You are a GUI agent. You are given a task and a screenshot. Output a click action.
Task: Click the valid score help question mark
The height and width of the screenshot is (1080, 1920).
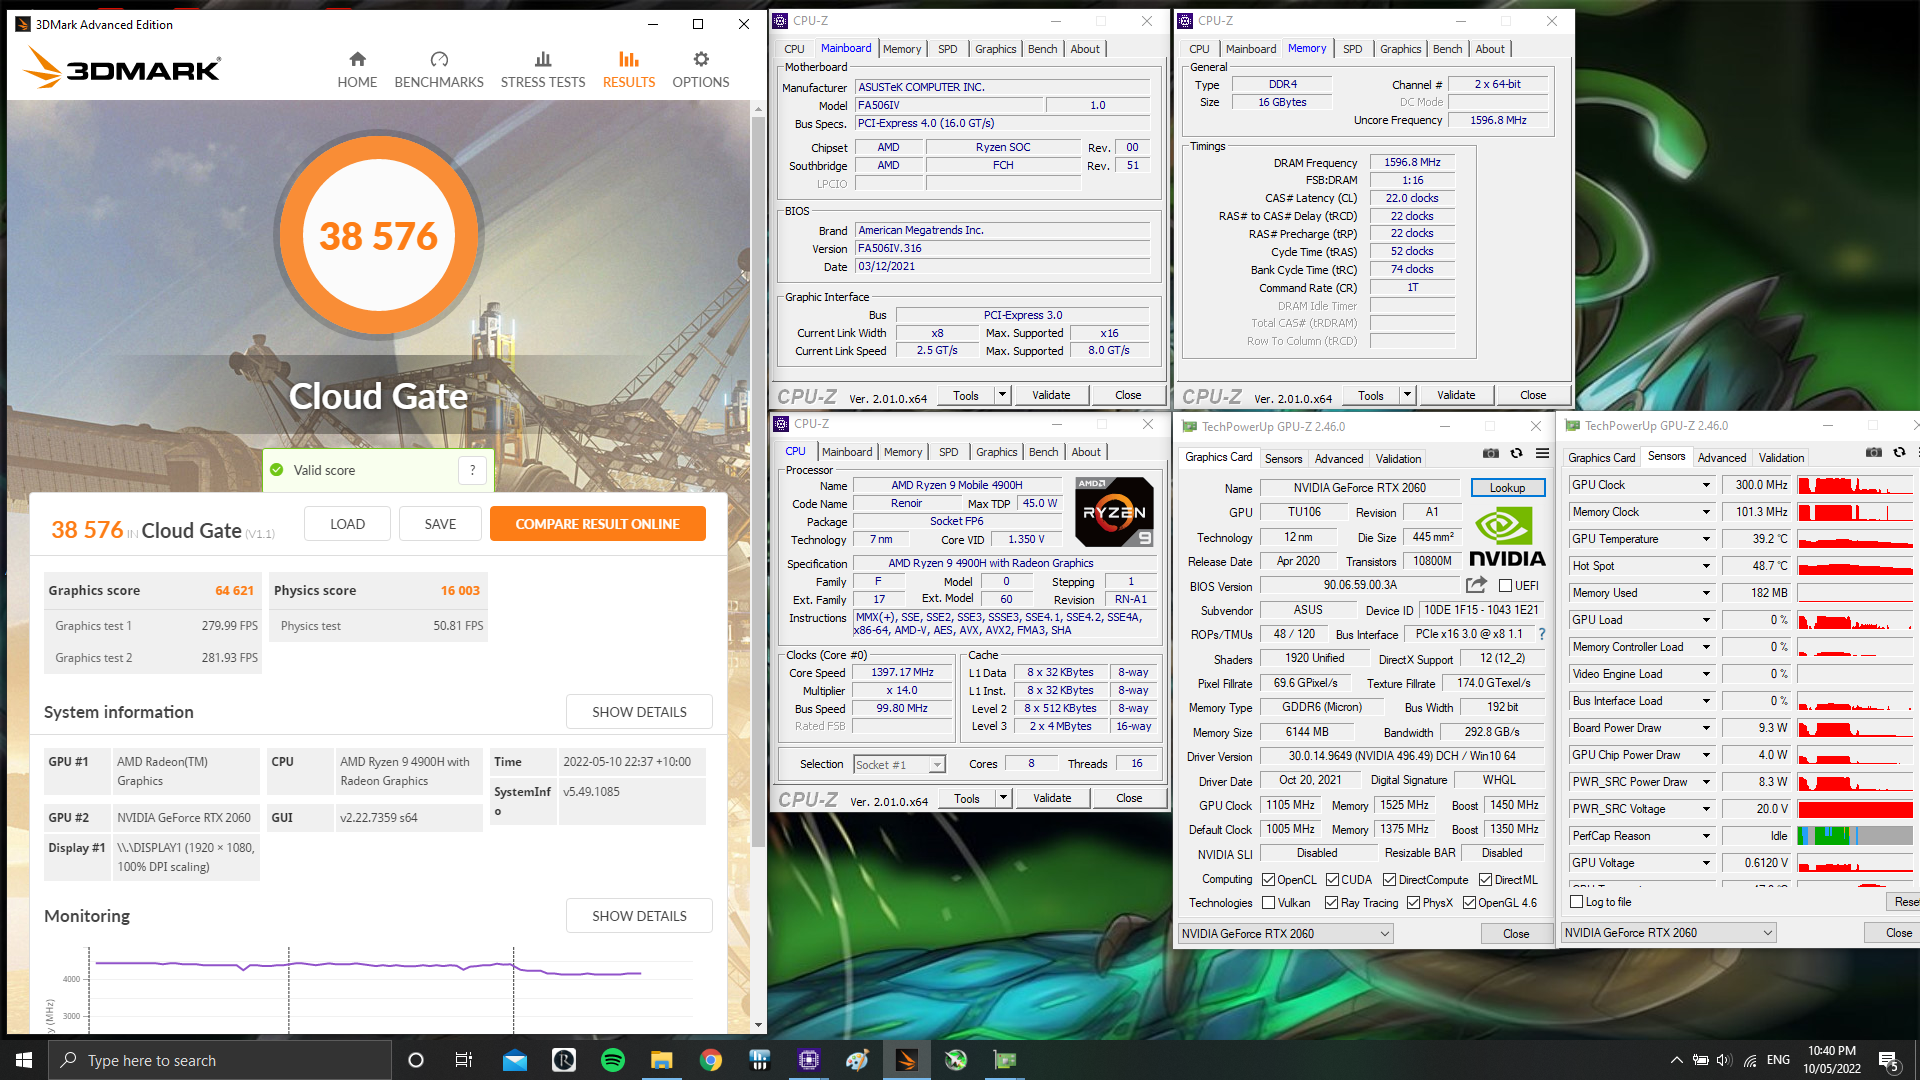pyautogui.click(x=473, y=470)
